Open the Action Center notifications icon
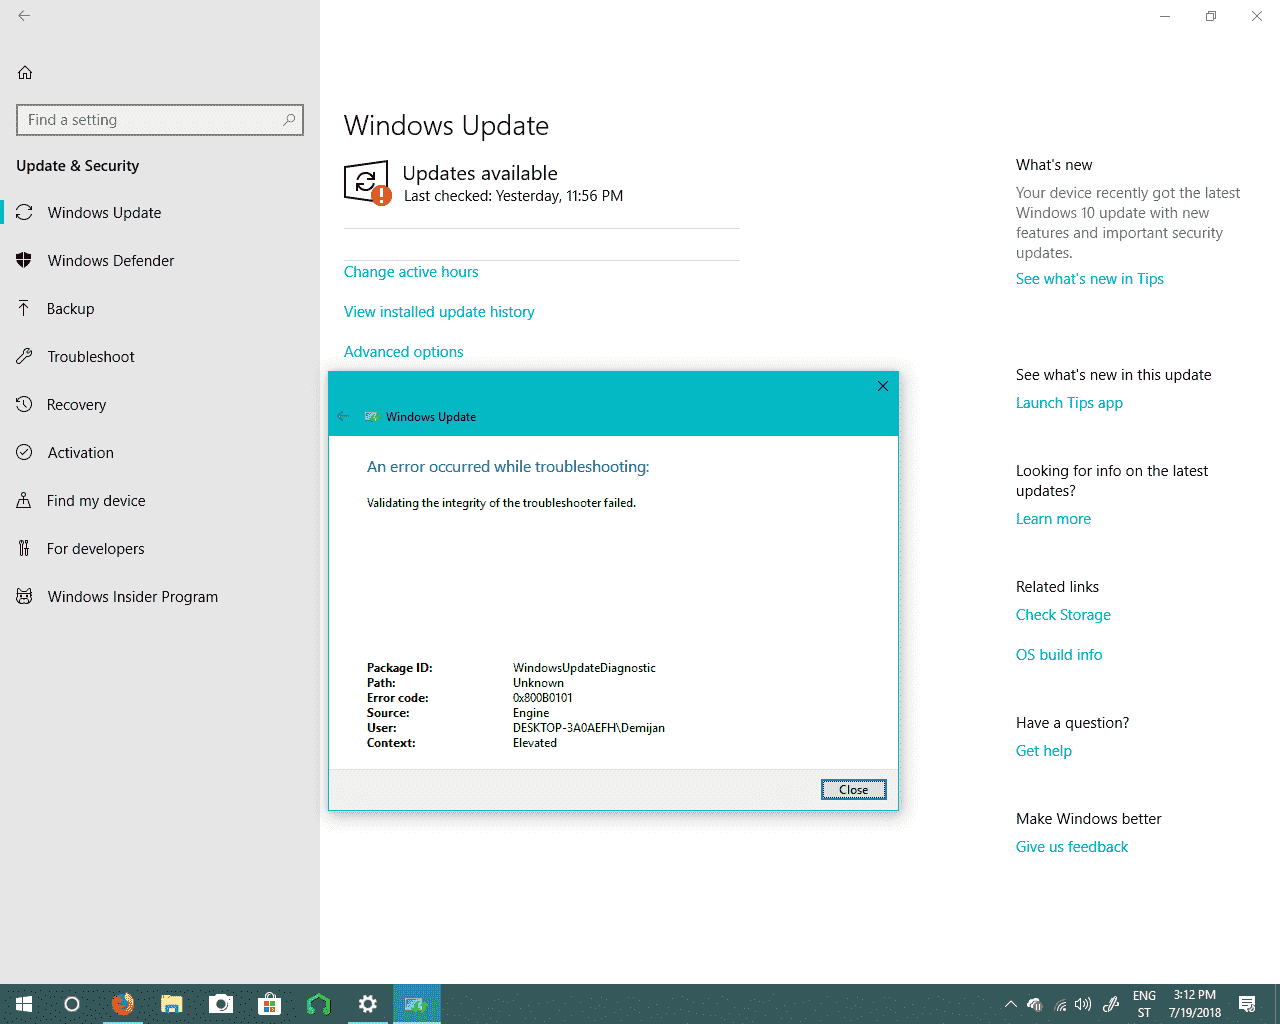 tap(1247, 1004)
